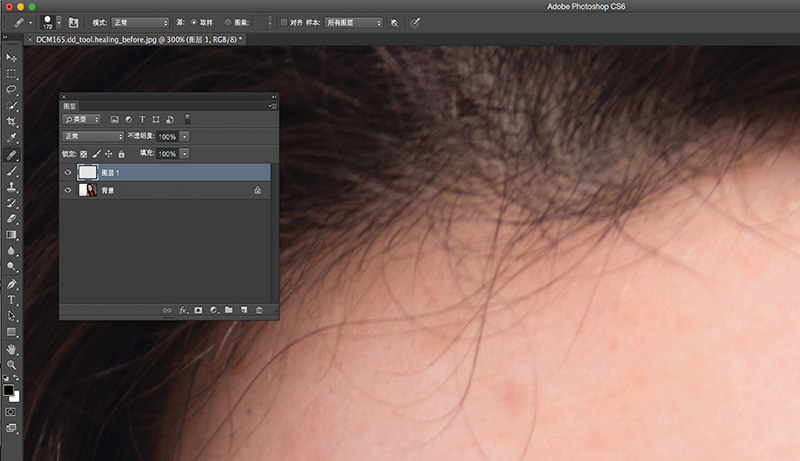Click the 不透明度 opacity value field

point(167,136)
